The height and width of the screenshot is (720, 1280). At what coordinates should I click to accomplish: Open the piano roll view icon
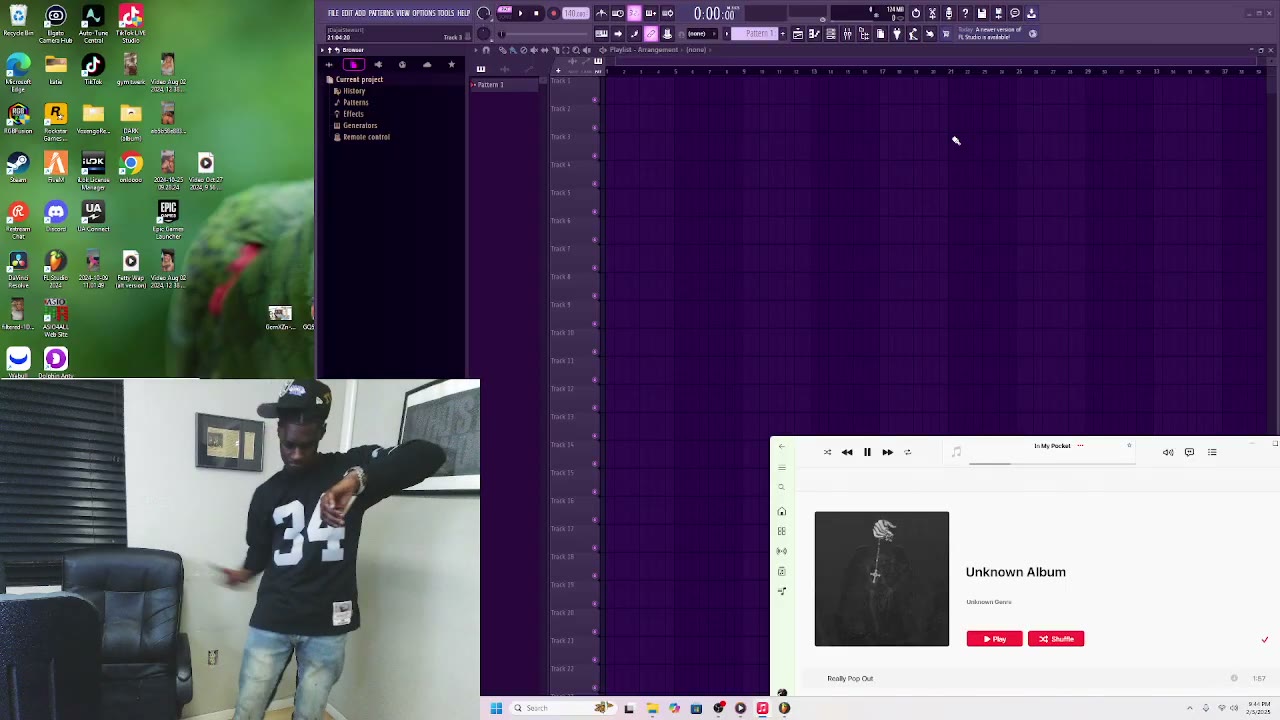814,34
